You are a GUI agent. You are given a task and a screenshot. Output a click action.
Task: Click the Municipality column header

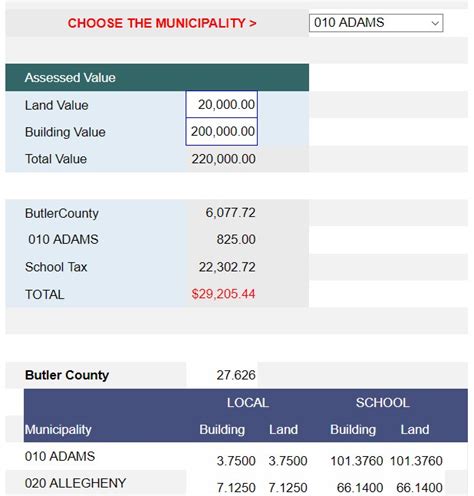[x=58, y=430]
